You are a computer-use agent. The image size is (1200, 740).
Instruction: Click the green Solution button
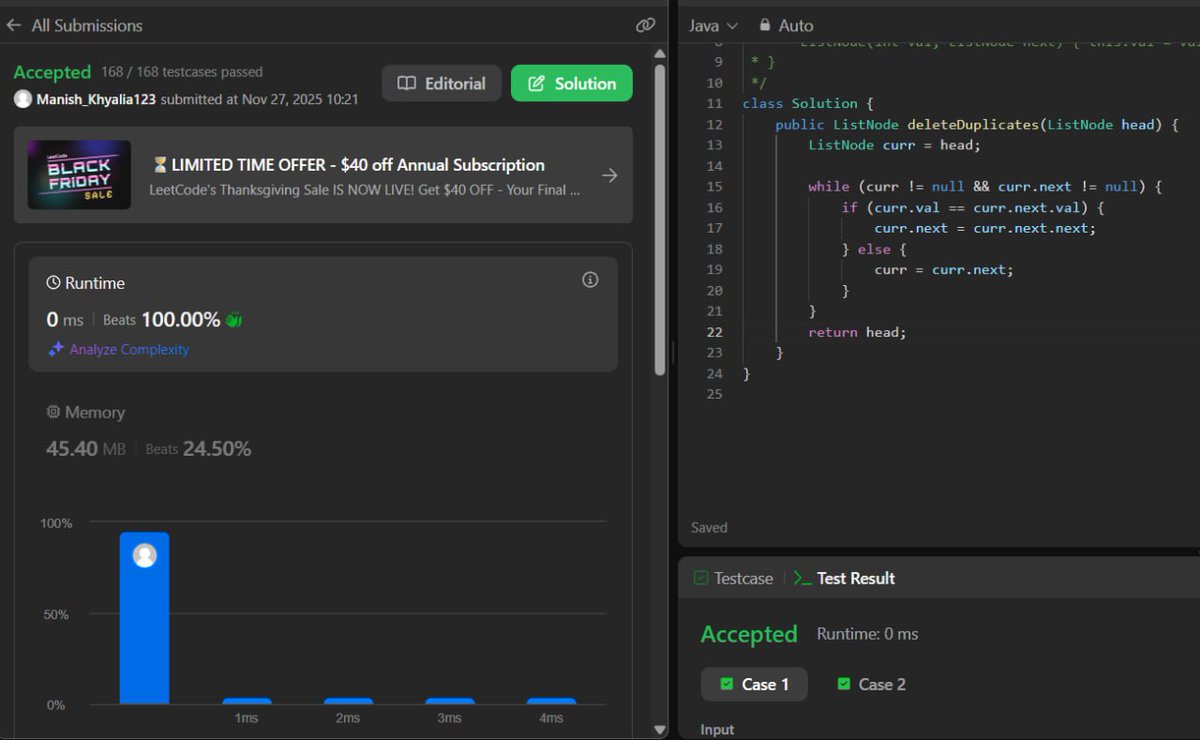pyautogui.click(x=571, y=84)
